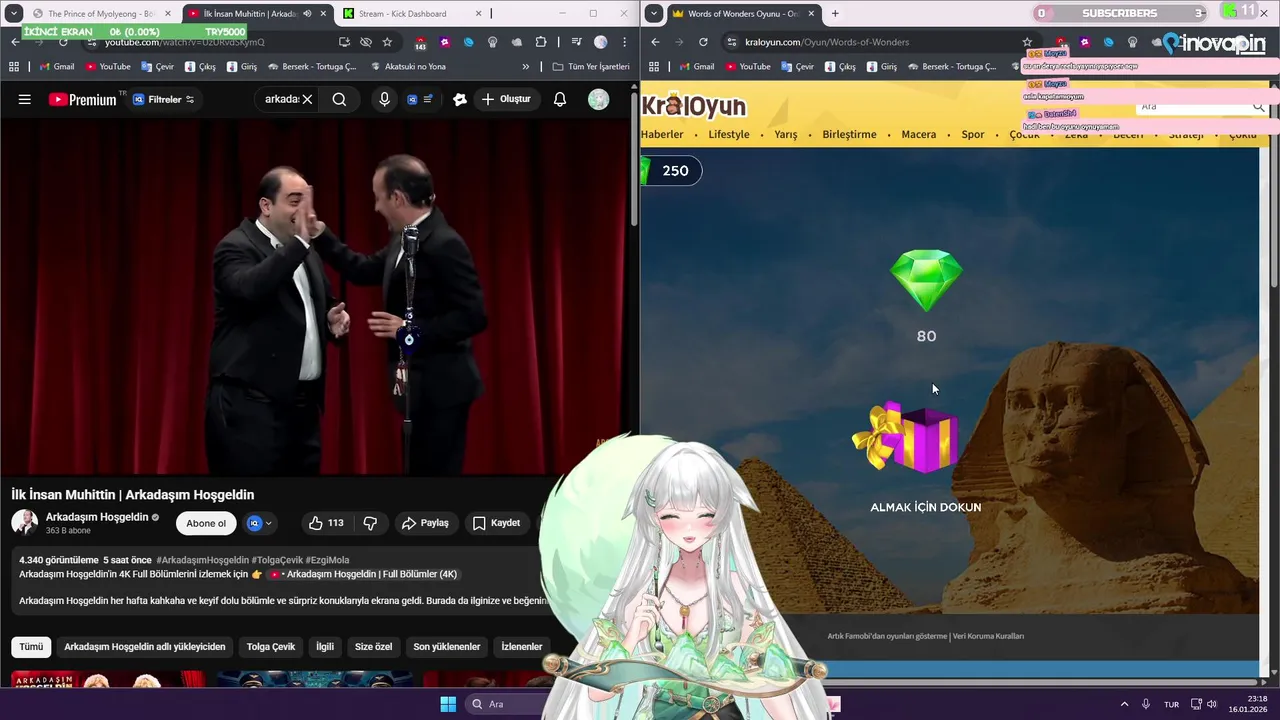This screenshot has width=1280, height=720.
Task: Open apps grid icon in left bookmarks bar
Action: click(x=14, y=67)
